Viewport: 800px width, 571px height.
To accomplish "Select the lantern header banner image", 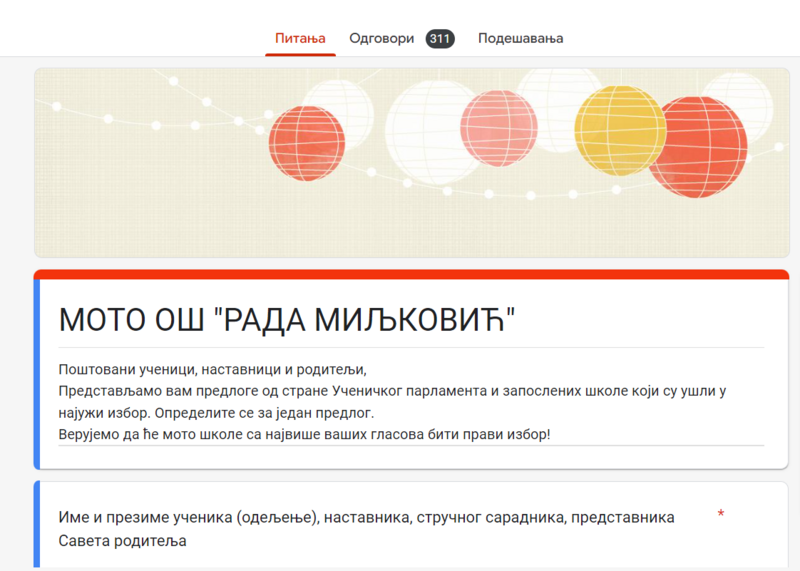I will pyautogui.click(x=412, y=163).
